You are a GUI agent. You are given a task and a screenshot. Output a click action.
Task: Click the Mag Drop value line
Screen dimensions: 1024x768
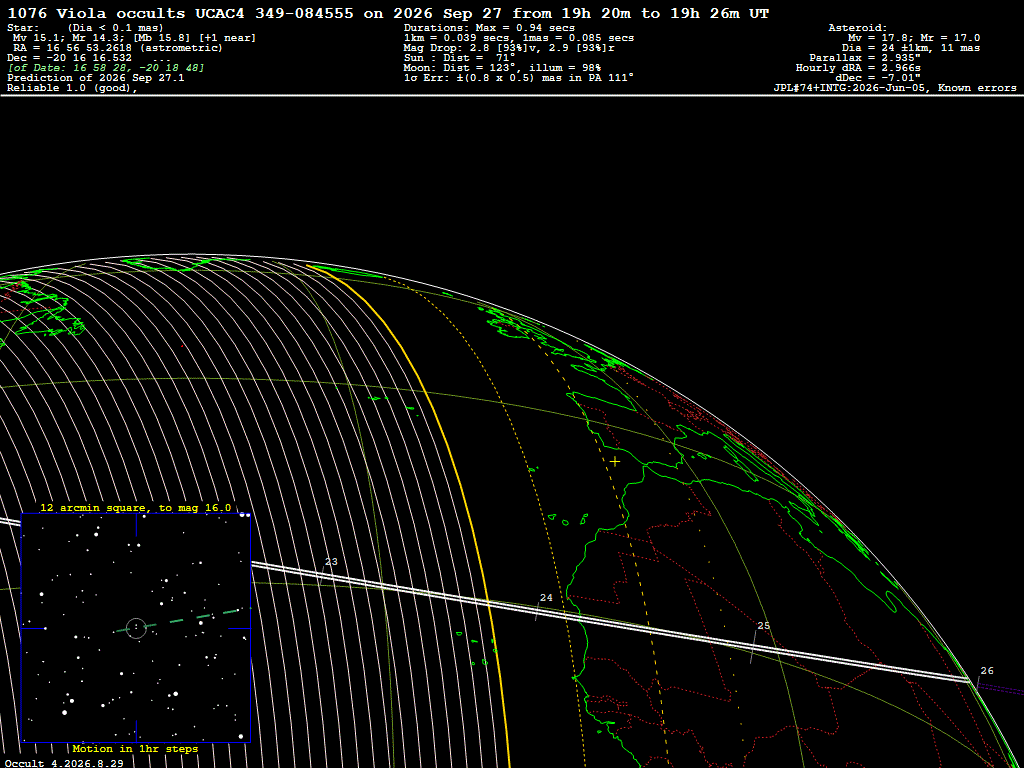coord(509,48)
